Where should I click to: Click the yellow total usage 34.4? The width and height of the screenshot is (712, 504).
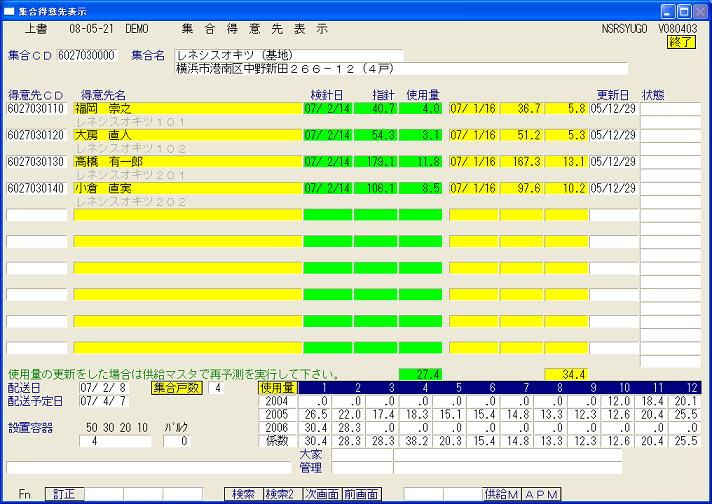[x=566, y=375]
